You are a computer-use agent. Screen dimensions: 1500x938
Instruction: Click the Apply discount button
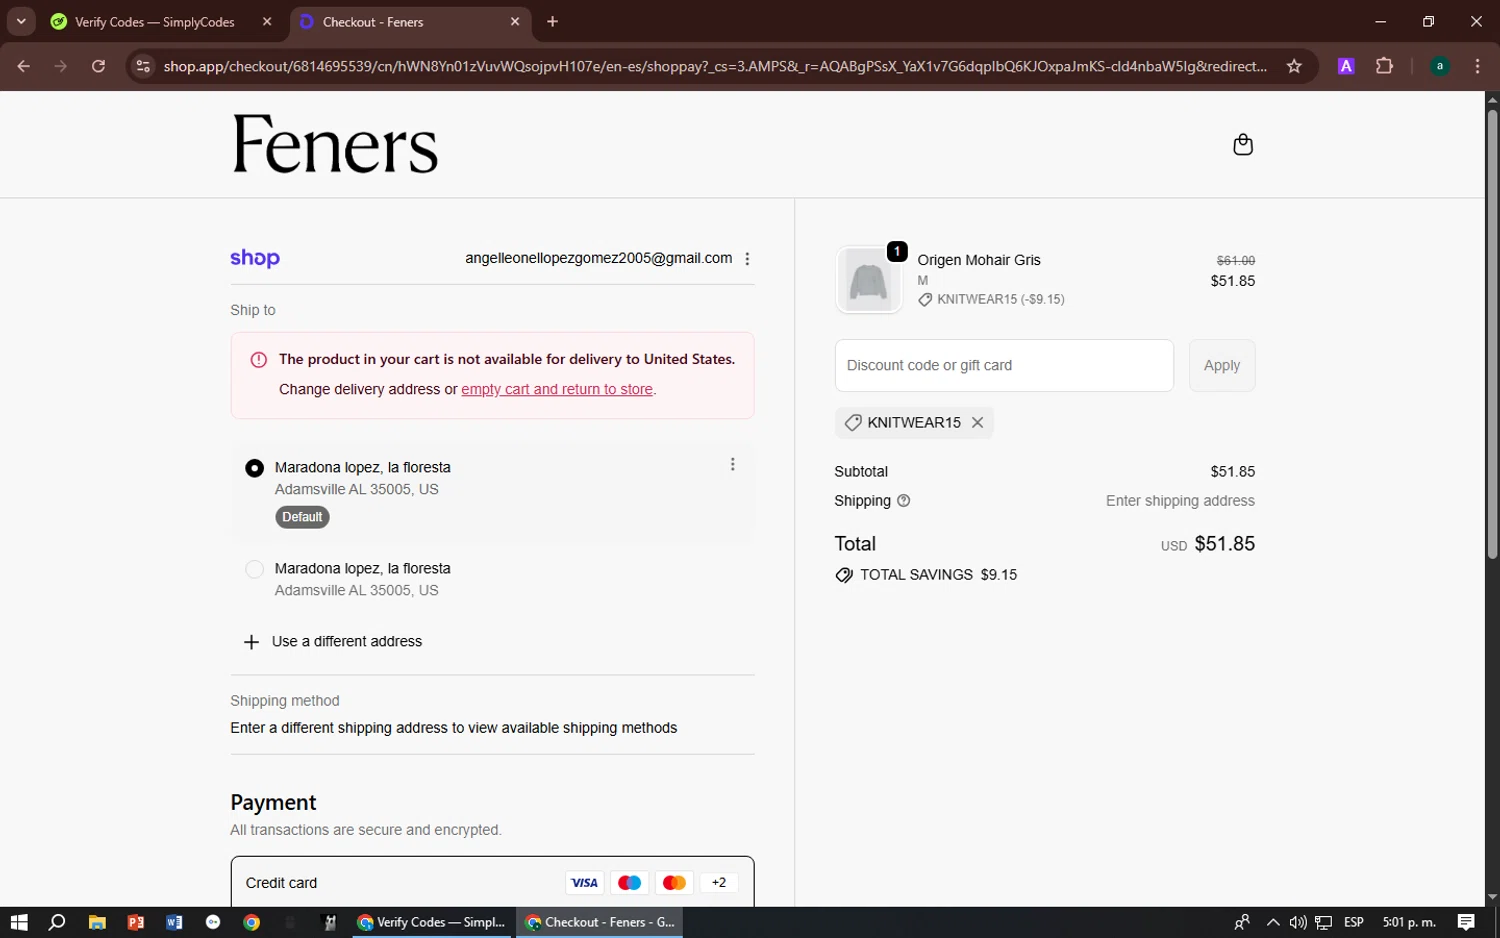[1222, 365]
